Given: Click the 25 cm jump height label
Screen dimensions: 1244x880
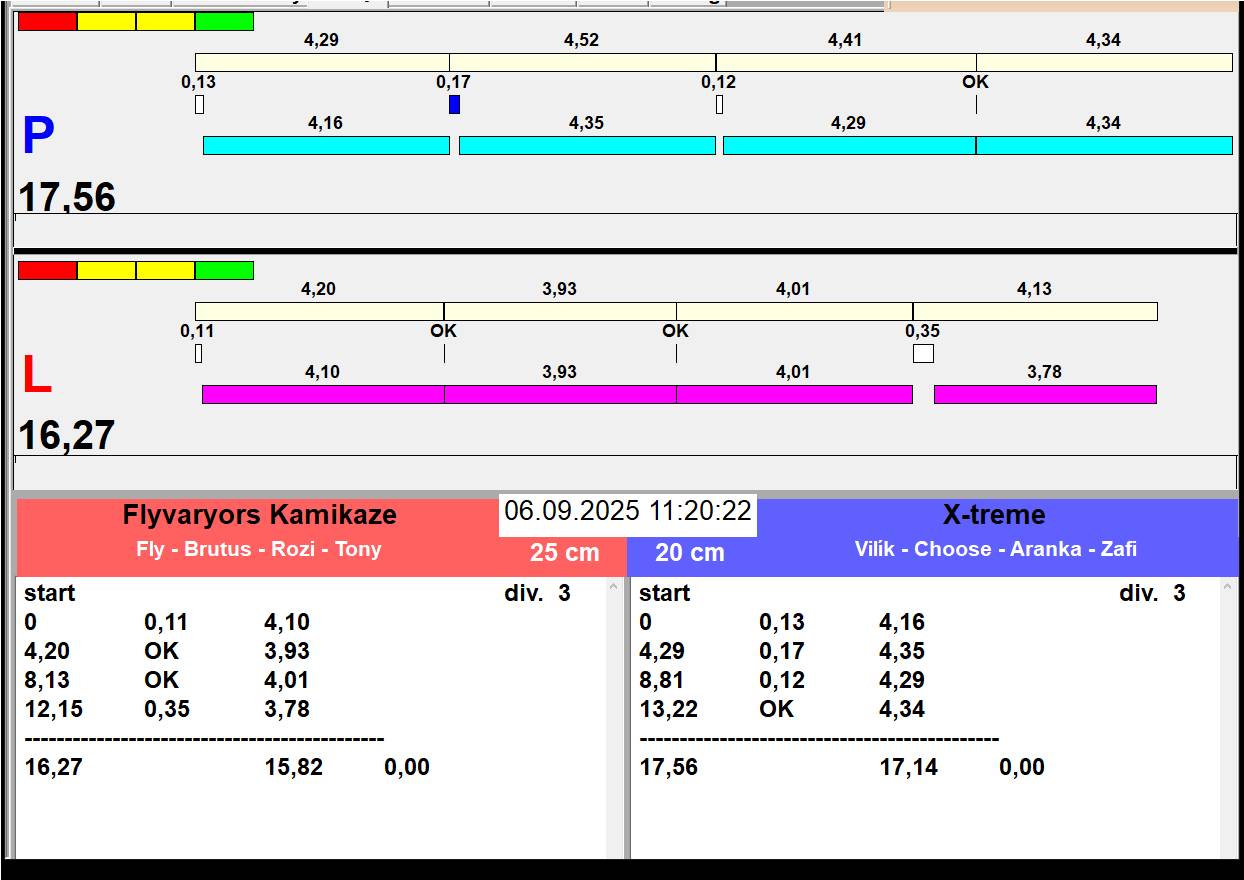Looking at the screenshot, I should click(x=564, y=552).
